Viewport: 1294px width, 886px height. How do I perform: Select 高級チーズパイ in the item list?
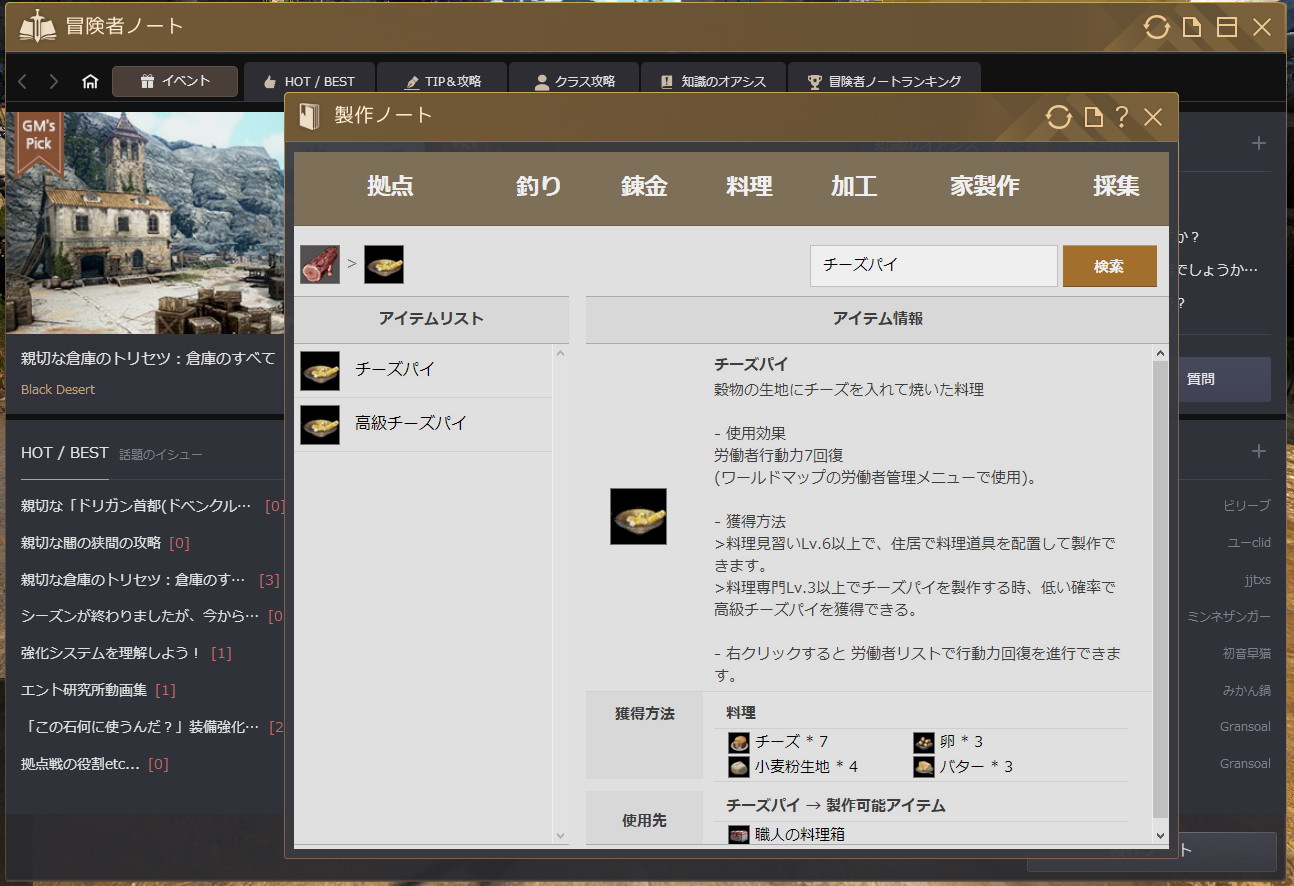tap(411, 424)
